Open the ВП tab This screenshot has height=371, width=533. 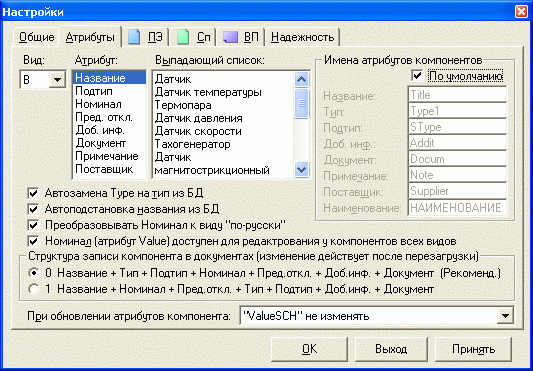pos(241,37)
